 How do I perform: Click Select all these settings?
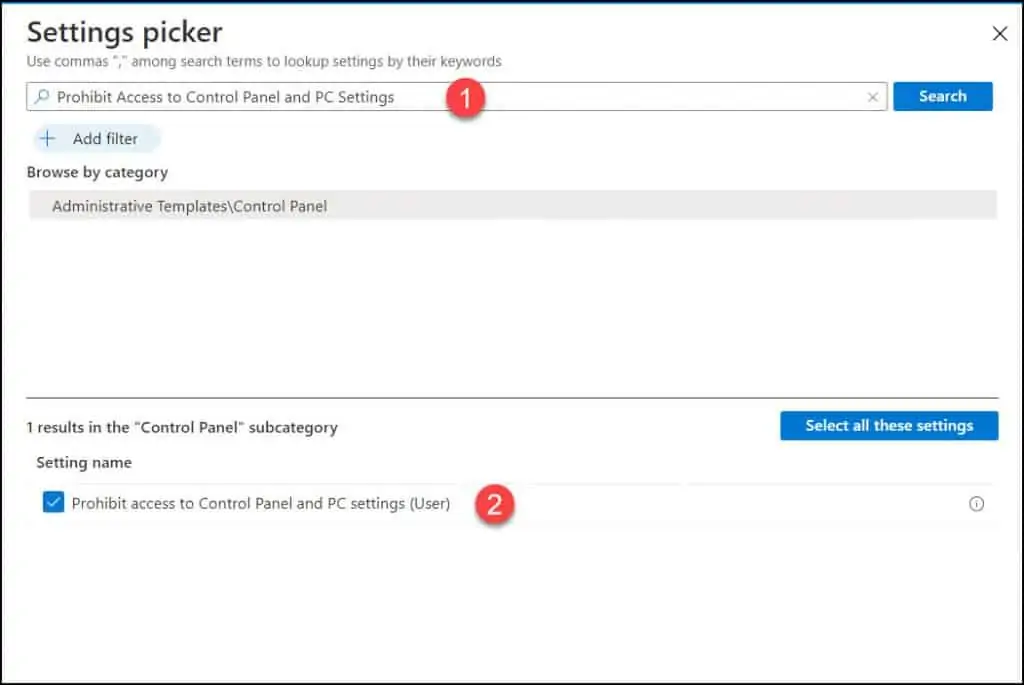(889, 426)
